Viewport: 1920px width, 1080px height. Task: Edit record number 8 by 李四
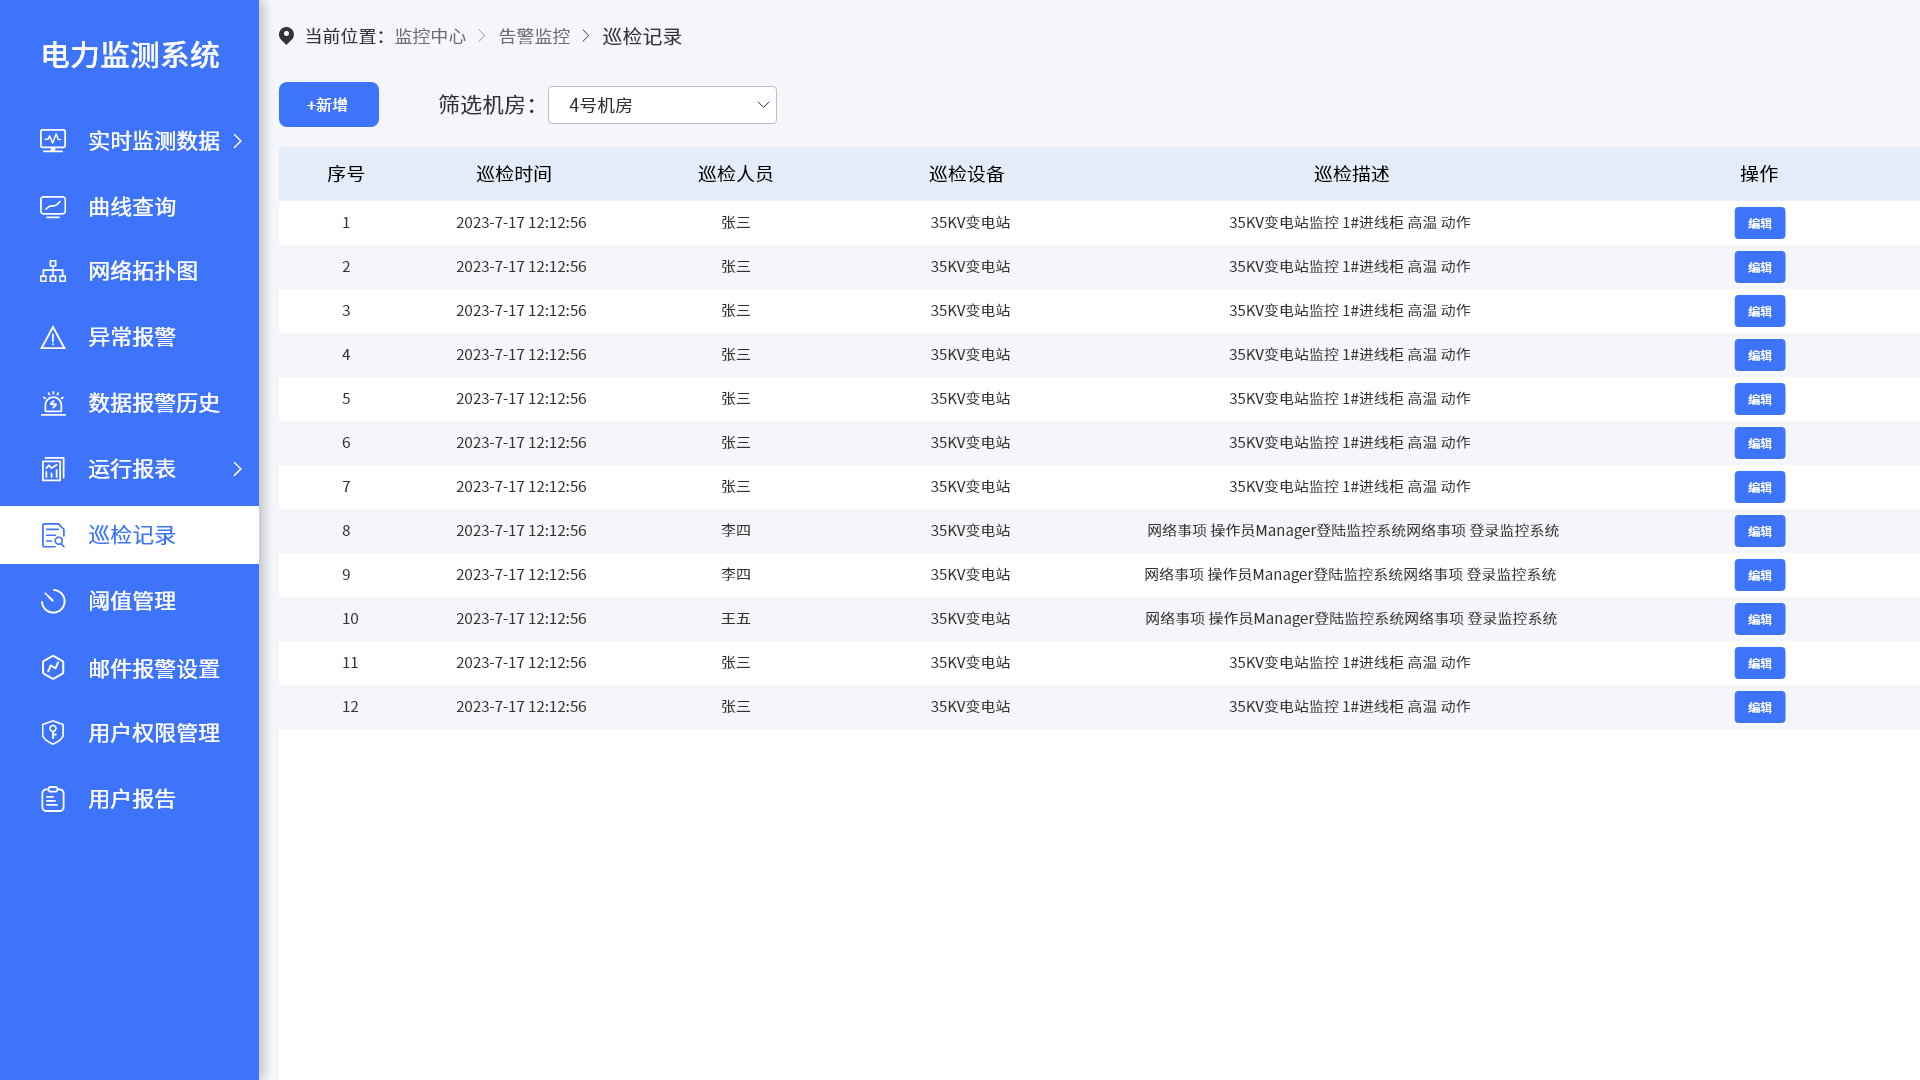tap(1759, 531)
